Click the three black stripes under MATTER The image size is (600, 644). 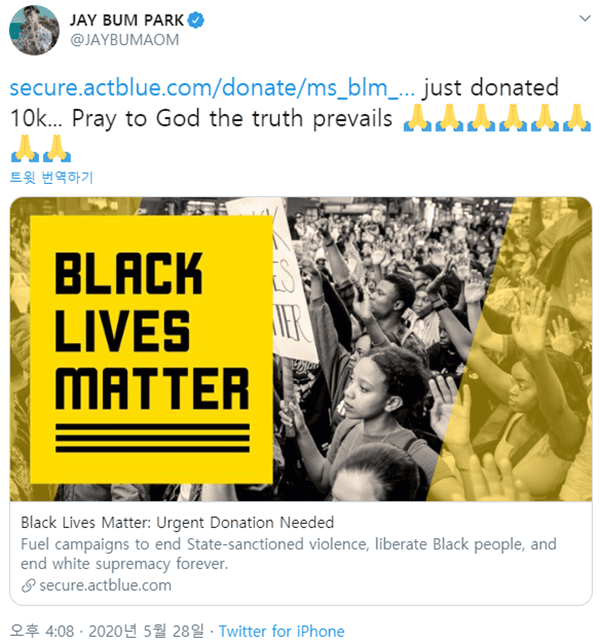click(152, 438)
